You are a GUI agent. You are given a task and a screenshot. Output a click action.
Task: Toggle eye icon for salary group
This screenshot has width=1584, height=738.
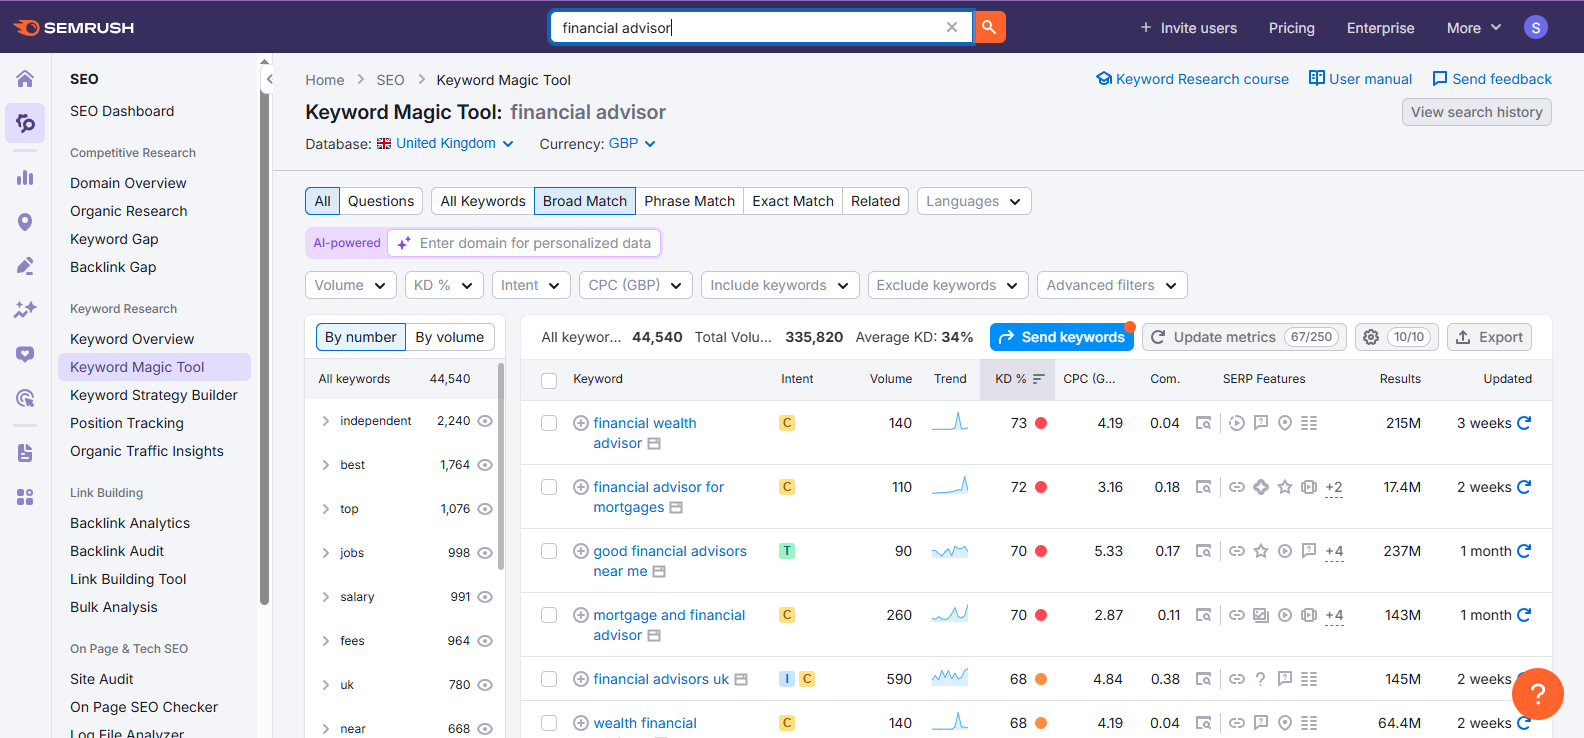[485, 597]
